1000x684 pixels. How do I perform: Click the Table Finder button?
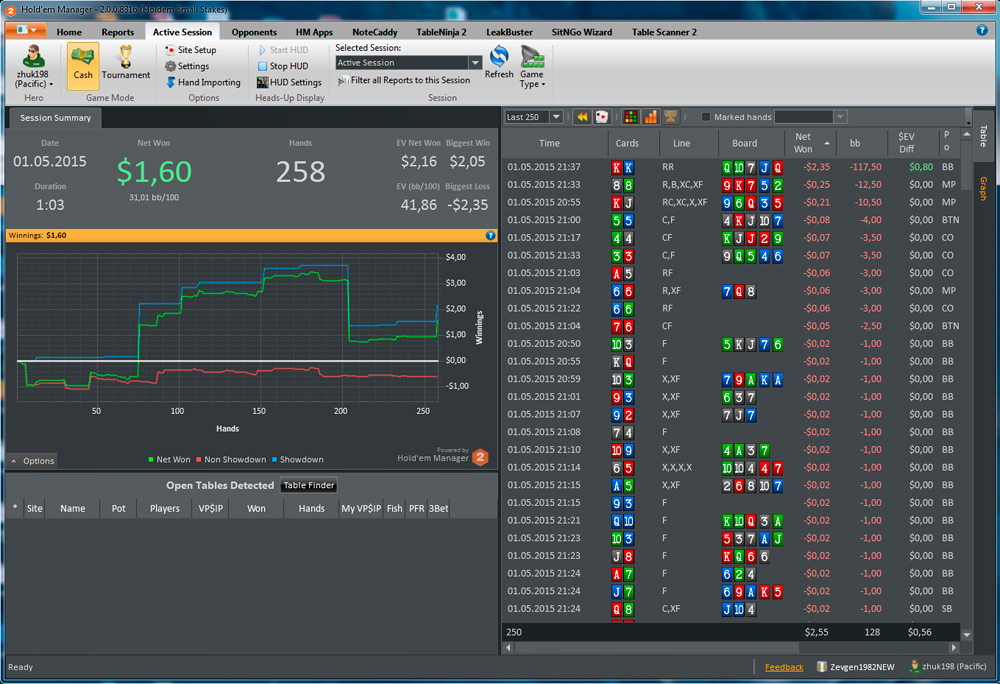point(309,485)
